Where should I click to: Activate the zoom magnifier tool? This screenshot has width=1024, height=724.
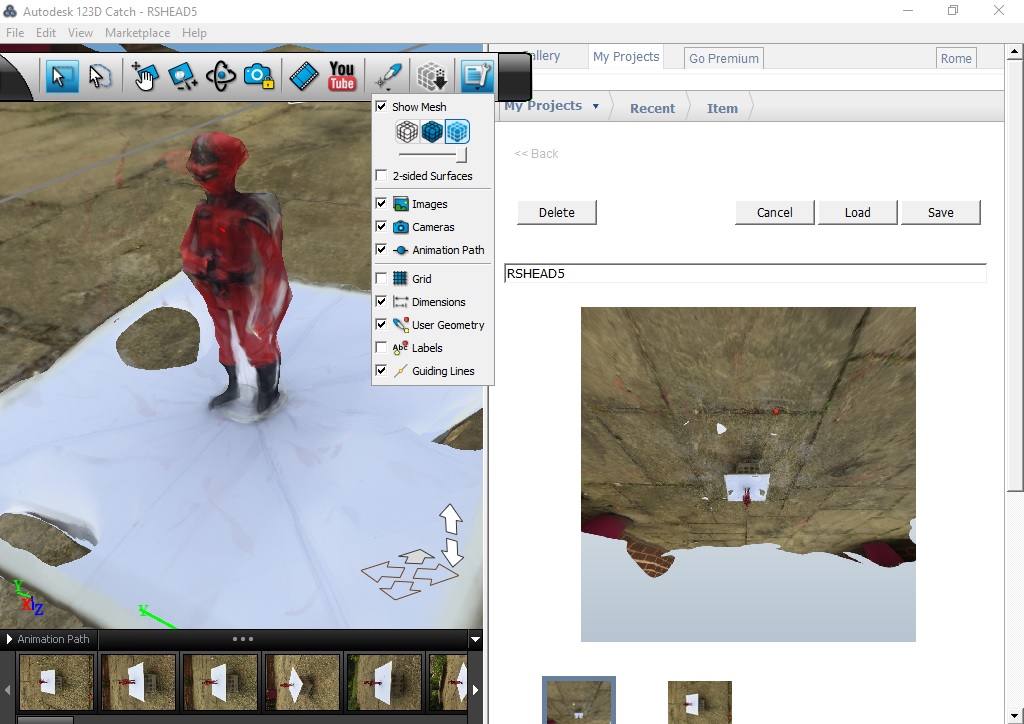pyautogui.click(x=182, y=76)
